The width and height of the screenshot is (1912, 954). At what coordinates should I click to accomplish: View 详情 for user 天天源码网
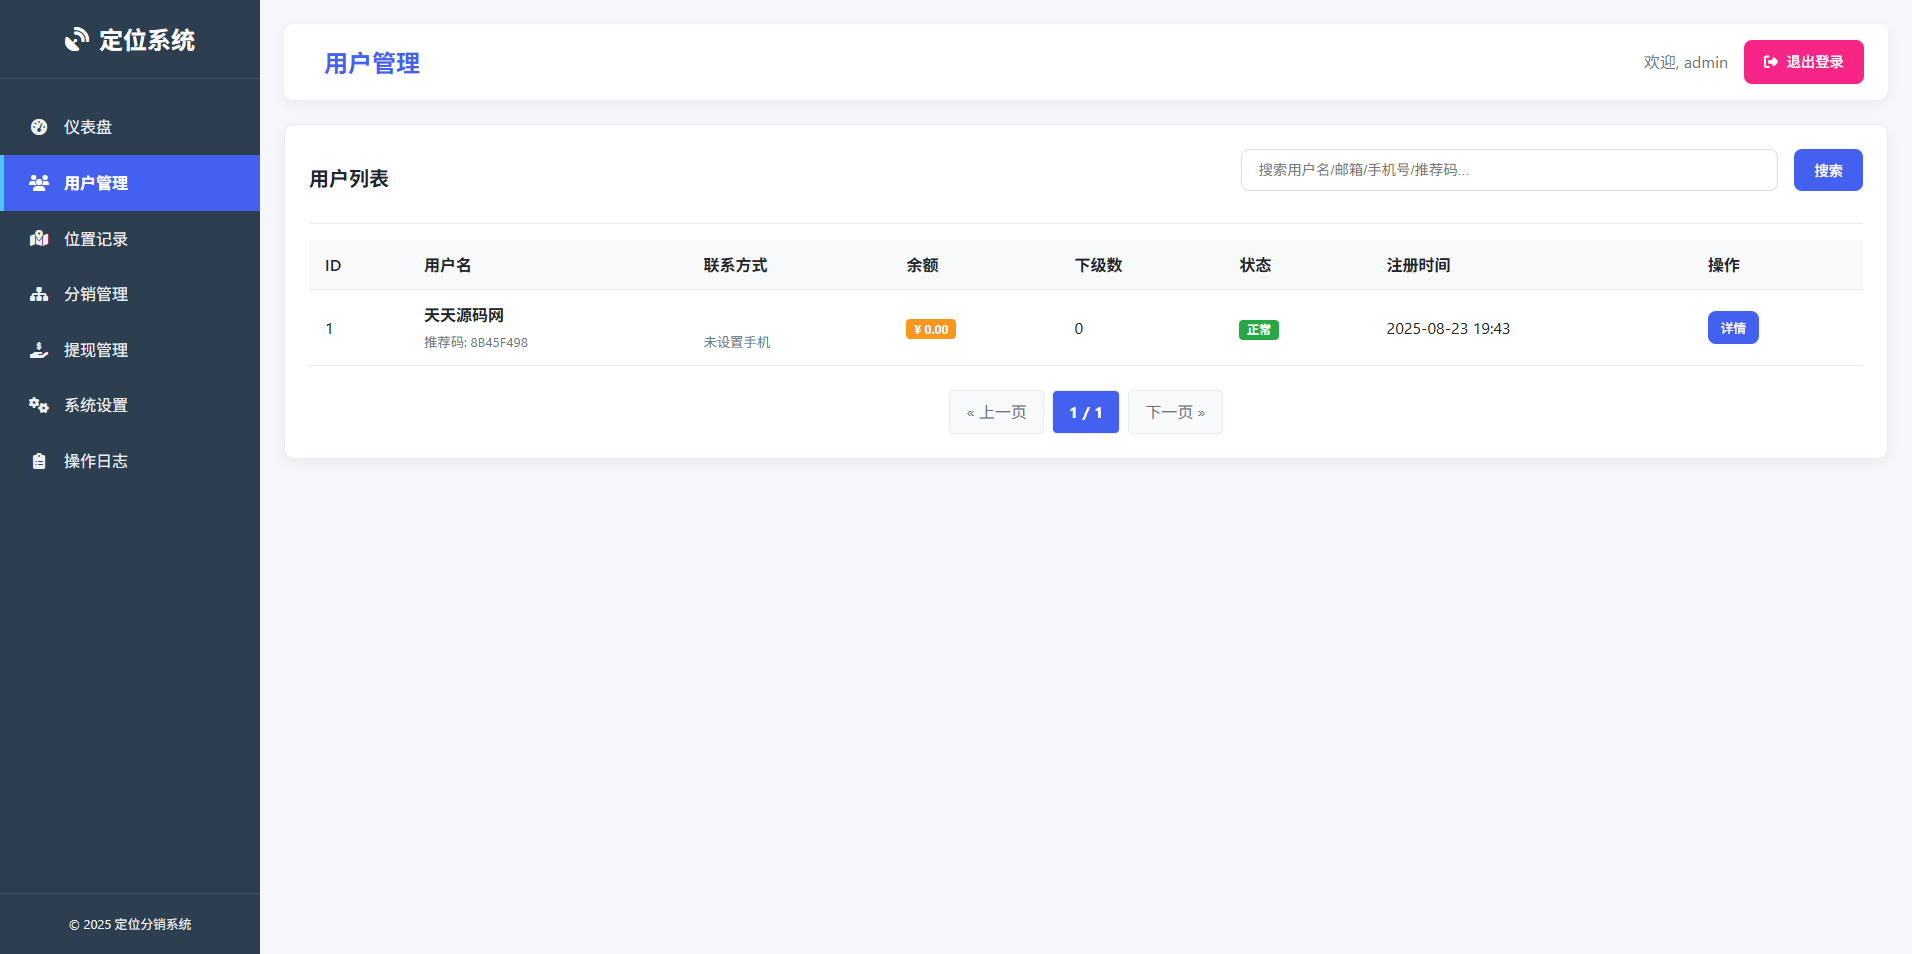coord(1732,328)
